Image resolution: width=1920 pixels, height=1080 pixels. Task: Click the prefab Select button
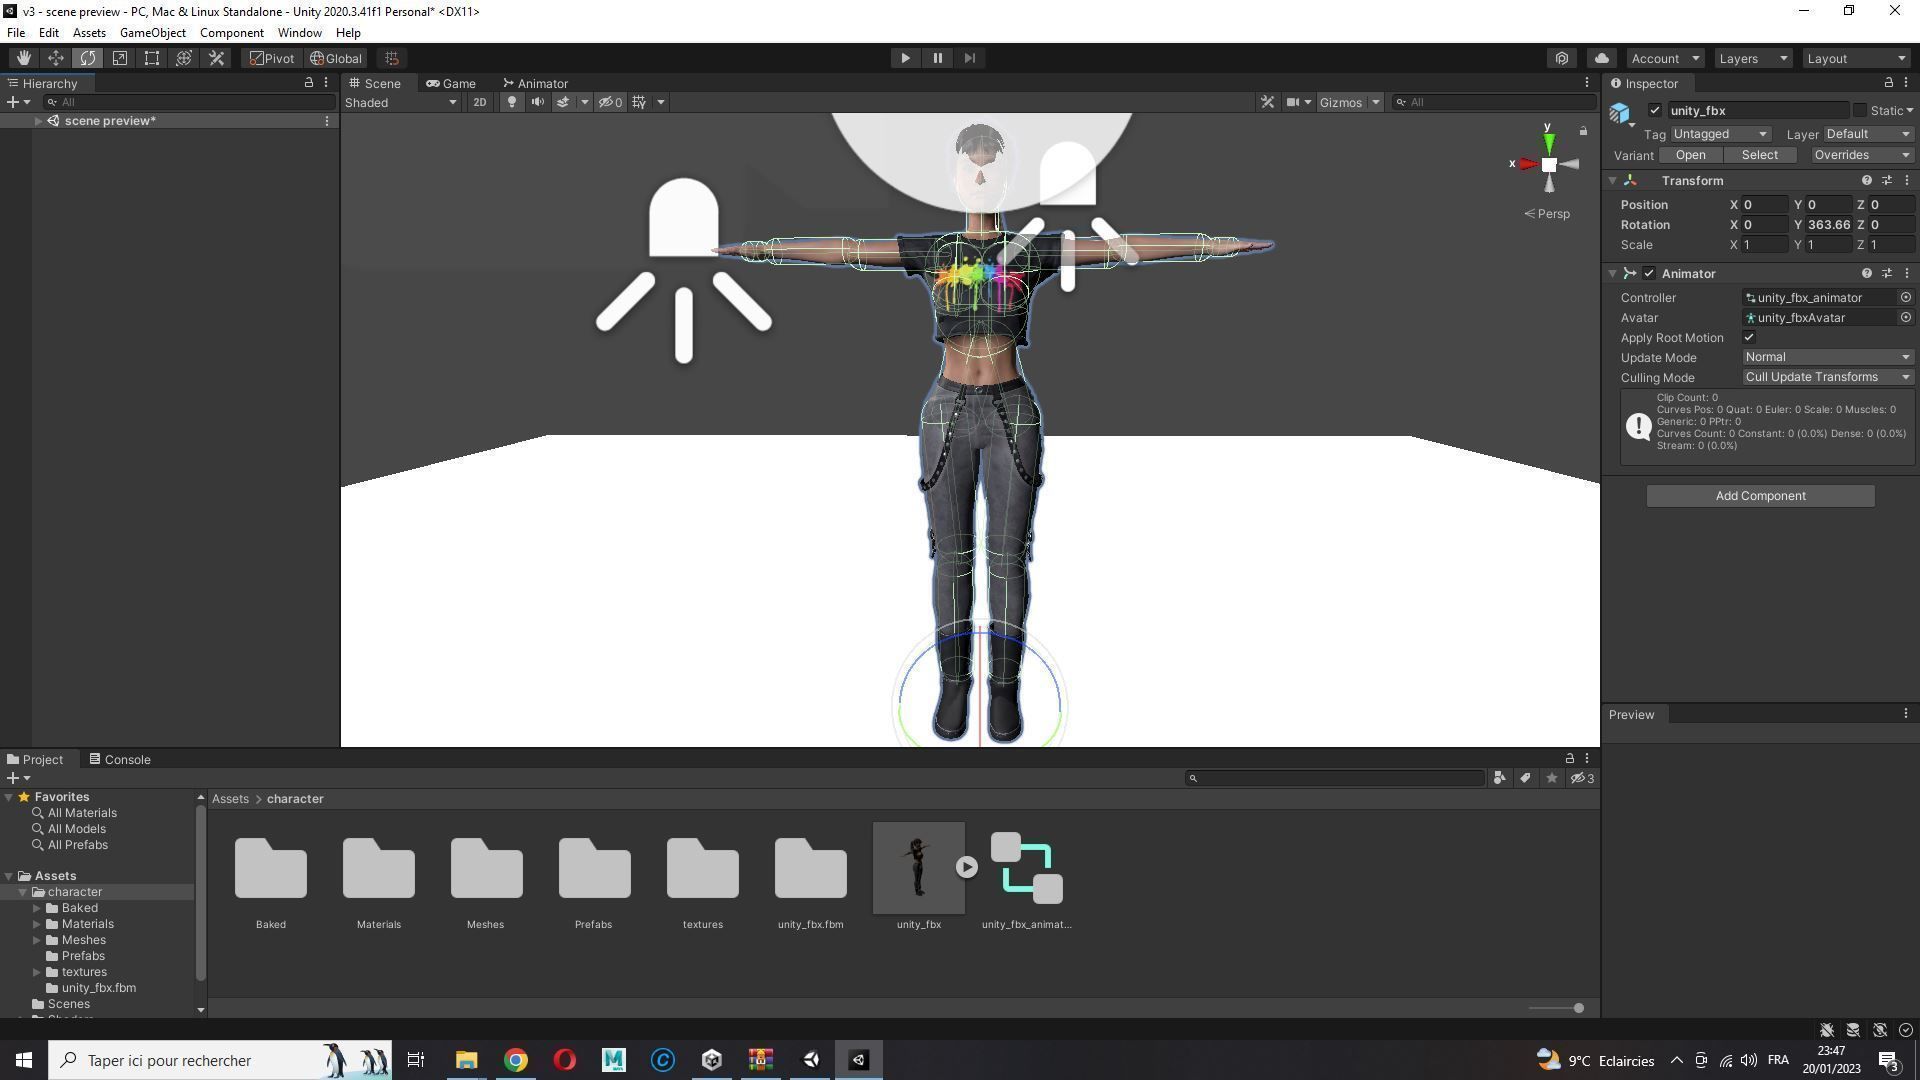(x=1759, y=155)
